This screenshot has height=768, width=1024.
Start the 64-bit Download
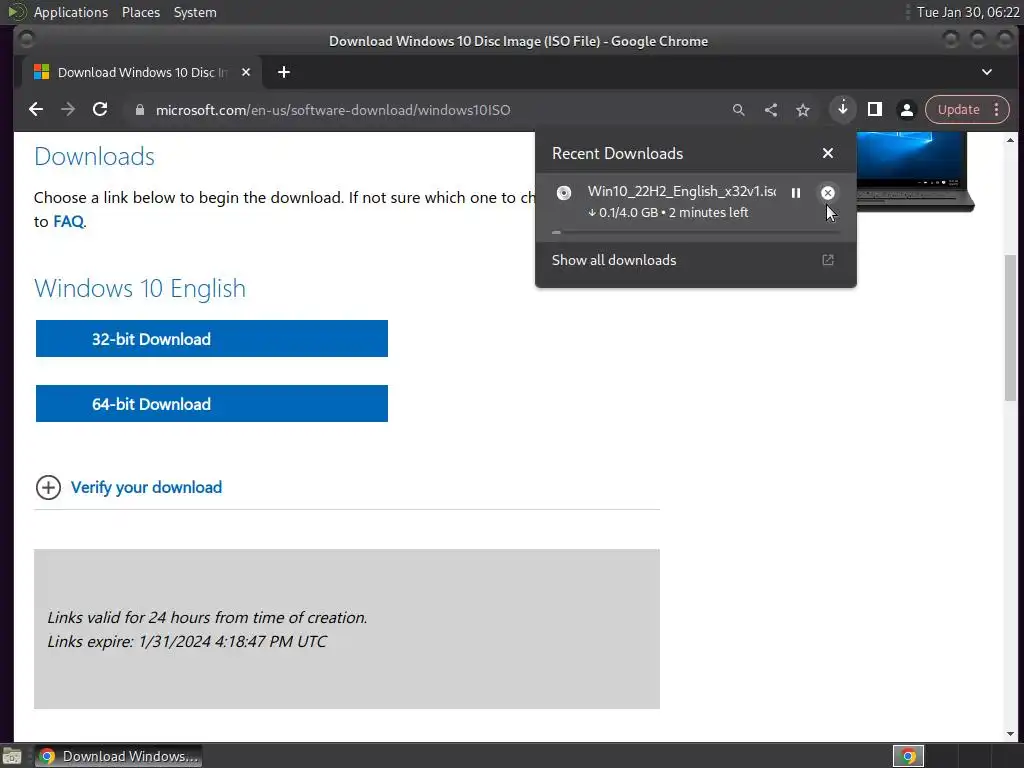tap(212, 404)
